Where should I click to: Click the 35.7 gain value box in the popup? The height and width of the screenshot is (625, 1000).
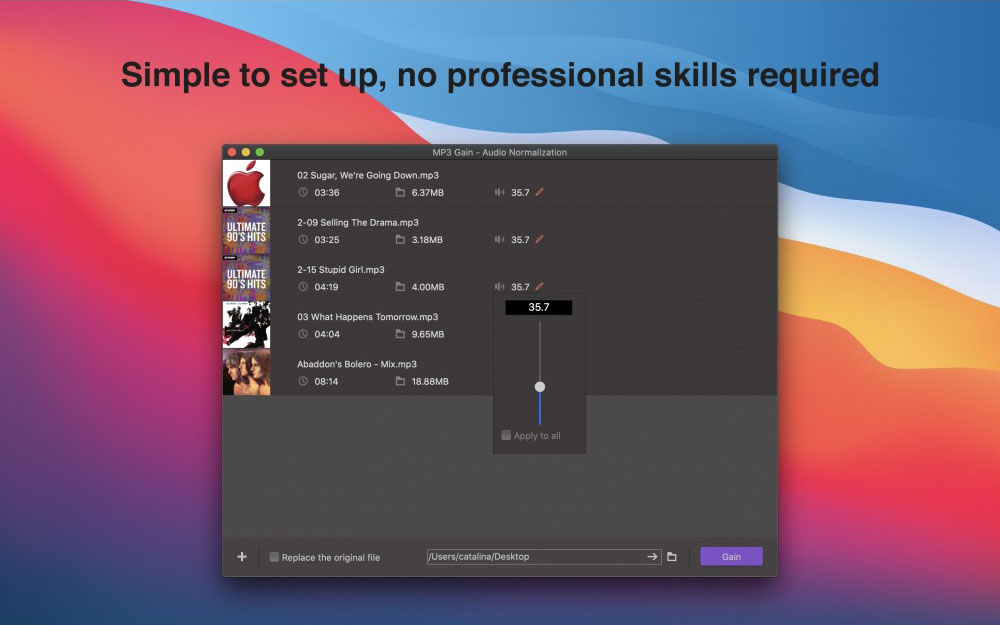pyautogui.click(x=539, y=307)
